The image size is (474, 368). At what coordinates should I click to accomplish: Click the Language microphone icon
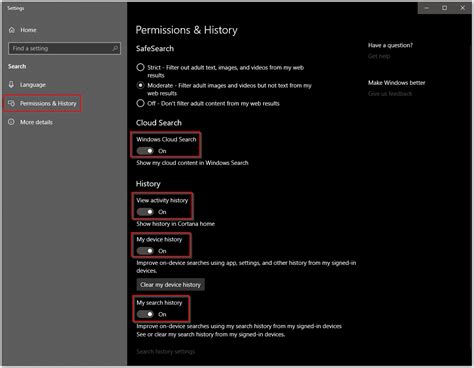pyautogui.click(x=11, y=84)
